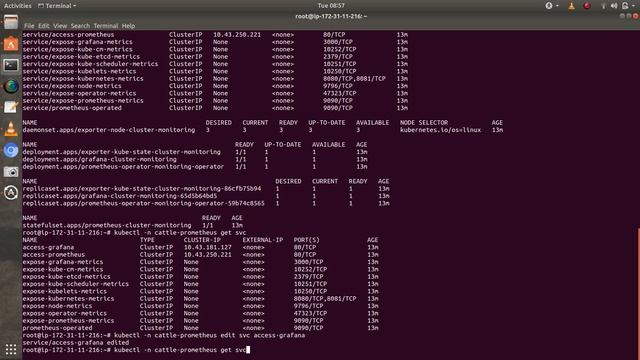
Task: Click the Activities button
Action: (x=18, y=6)
